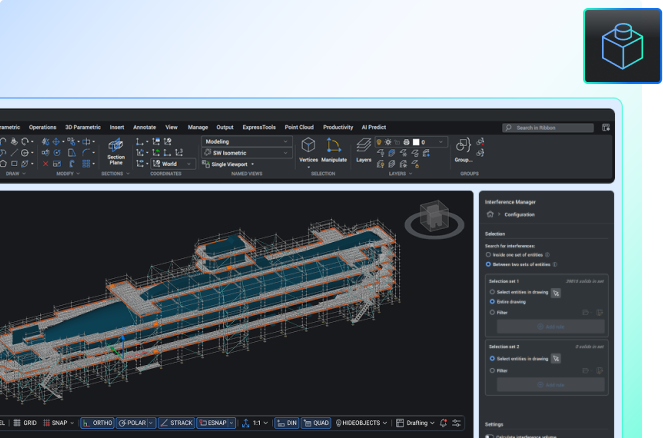Open the Layers panel button
663x438 pixels.
click(x=364, y=150)
